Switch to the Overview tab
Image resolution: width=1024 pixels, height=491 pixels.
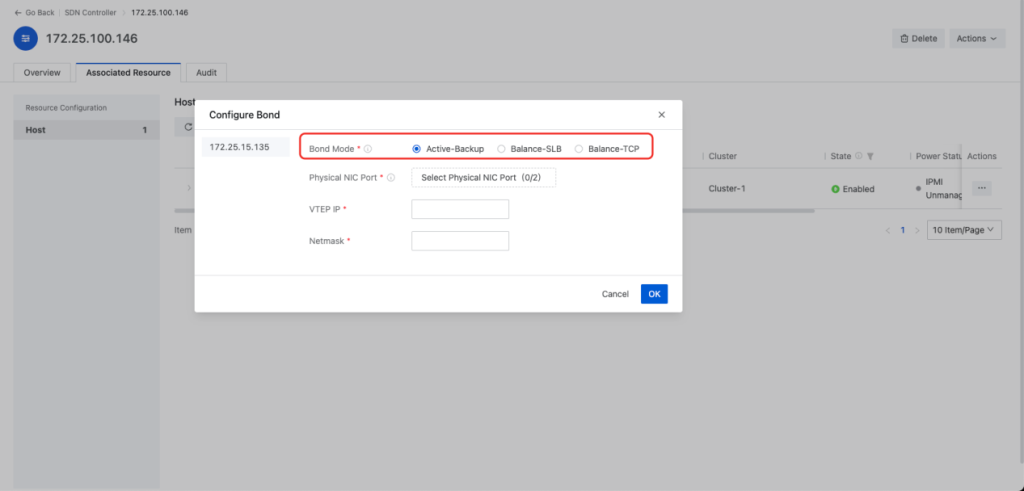[42, 73]
